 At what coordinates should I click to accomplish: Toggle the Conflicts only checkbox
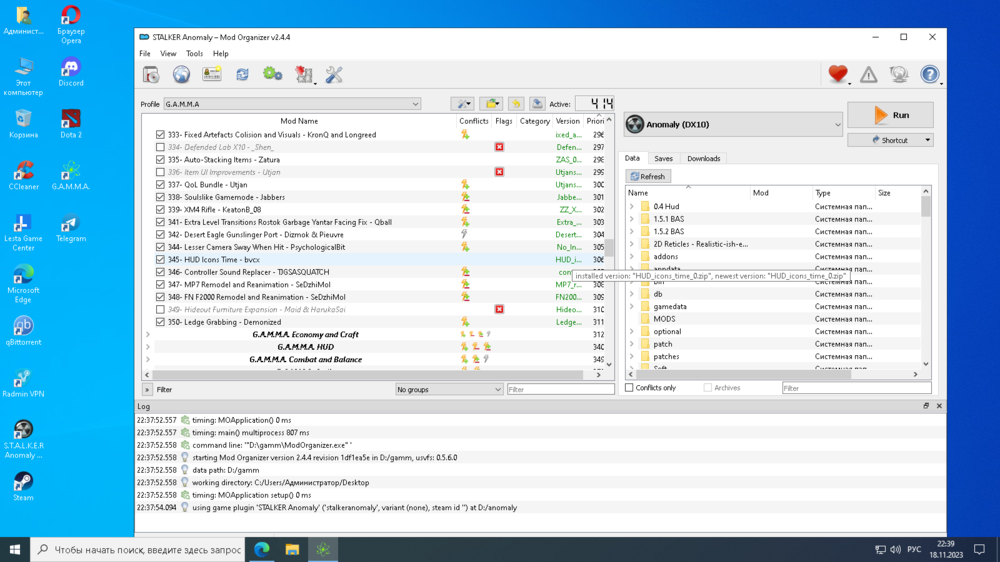(x=630, y=388)
